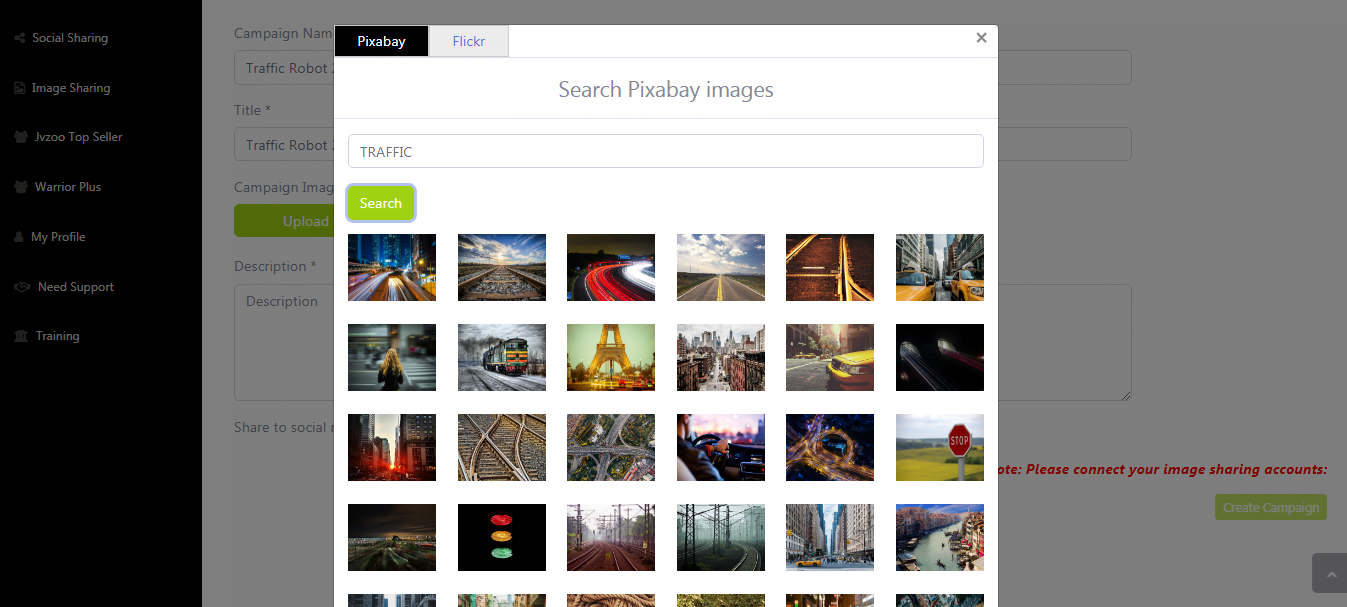Image resolution: width=1347 pixels, height=607 pixels.
Task: Choose the dark night cityscape long-exposure image
Action: coord(392,537)
